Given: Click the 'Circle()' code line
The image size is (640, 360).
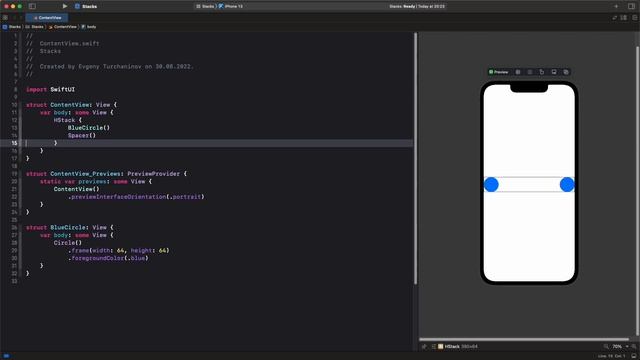Looking at the screenshot, I should point(68,242).
